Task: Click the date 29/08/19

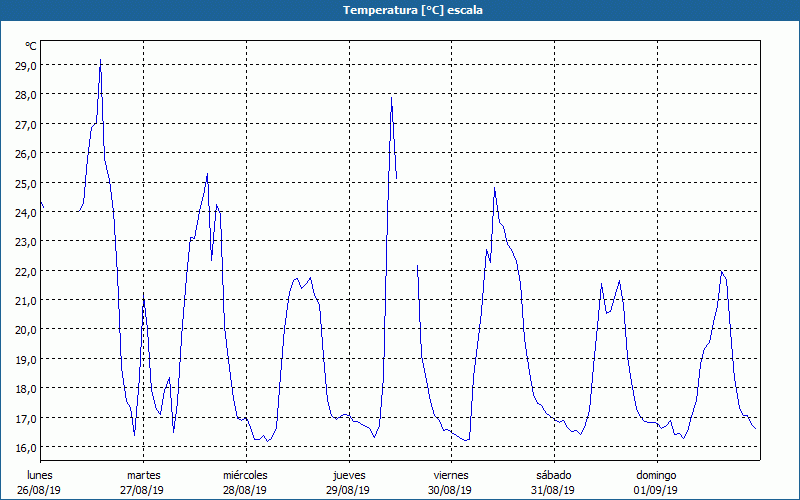Action: [x=348, y=490]
